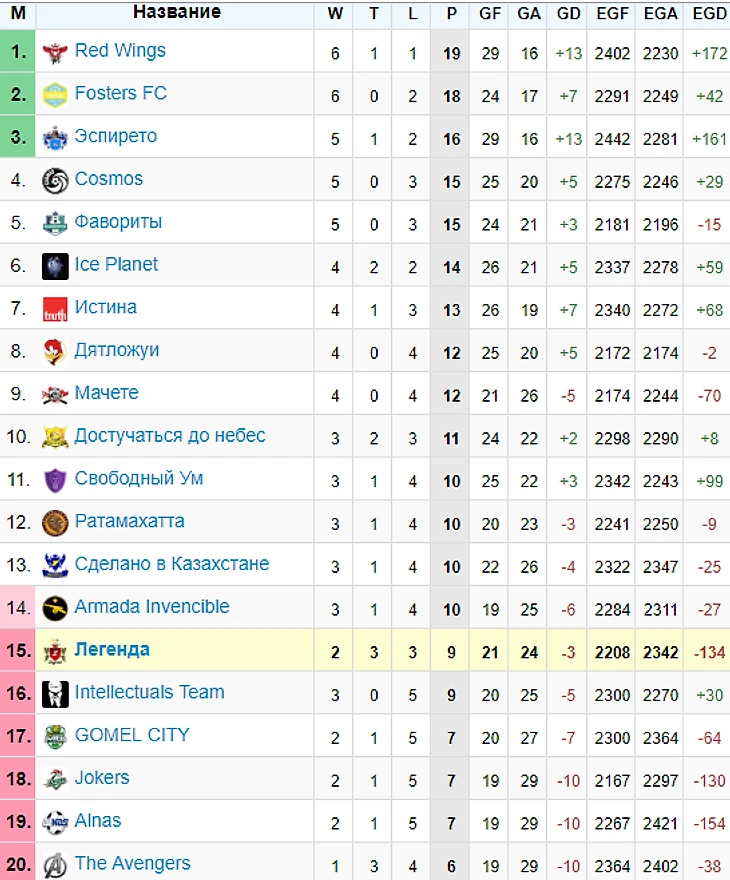Click The Avengers logo icon
Screen dimensions: 730x880
[54, 865]
